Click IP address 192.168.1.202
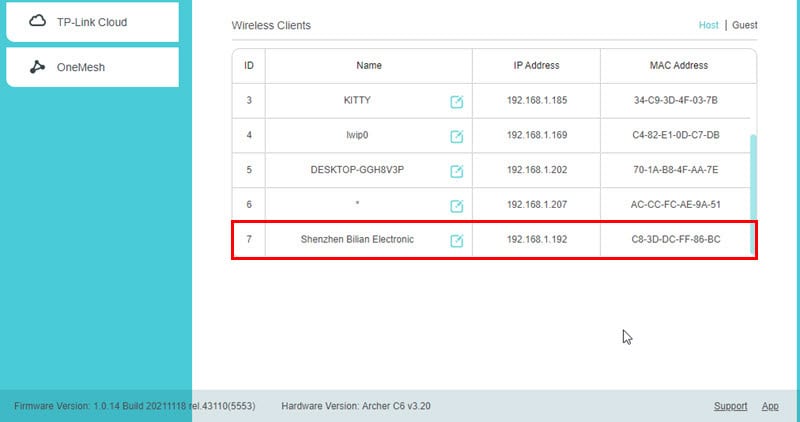Image resolution: width=800 pixels, height=422 pixels. (x=537, y=169)
